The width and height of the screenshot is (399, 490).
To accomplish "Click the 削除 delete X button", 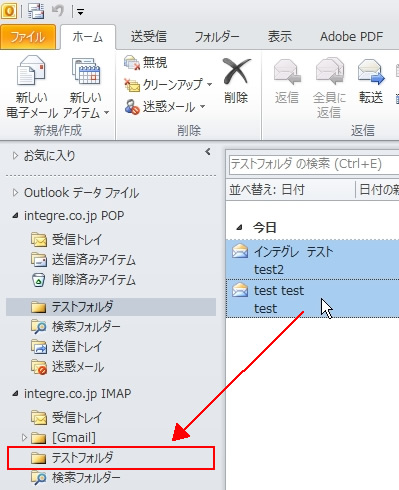I will (236, 81).
